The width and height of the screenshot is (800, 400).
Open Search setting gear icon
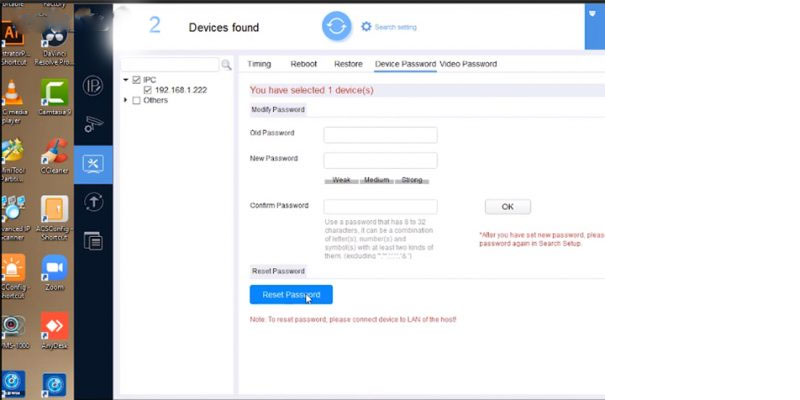(x=366, y=27)
